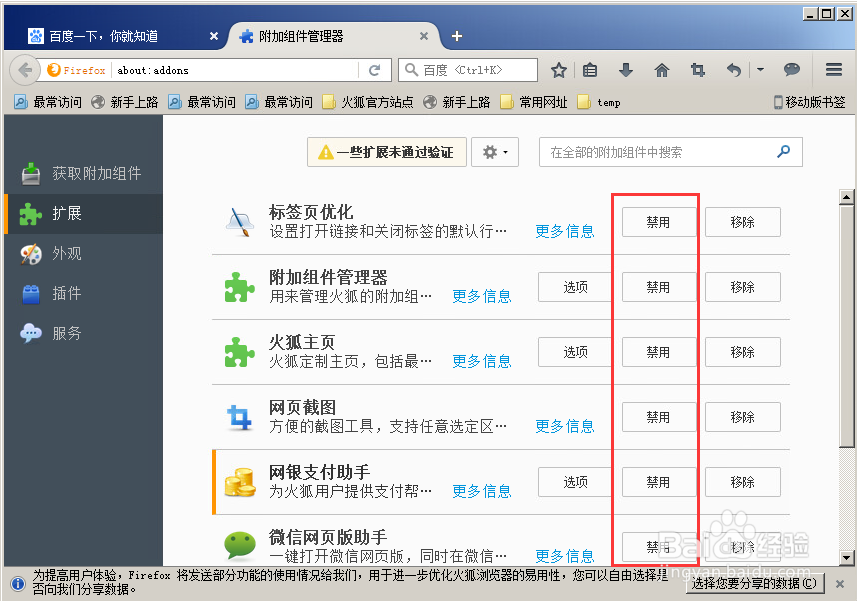Select the 插件 sidebar category
Screen dimensions: 857x601
[83, 293]
